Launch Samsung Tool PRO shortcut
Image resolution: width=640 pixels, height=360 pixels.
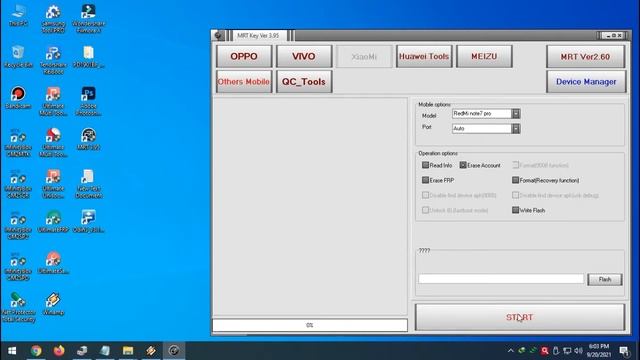click(53, 19)
